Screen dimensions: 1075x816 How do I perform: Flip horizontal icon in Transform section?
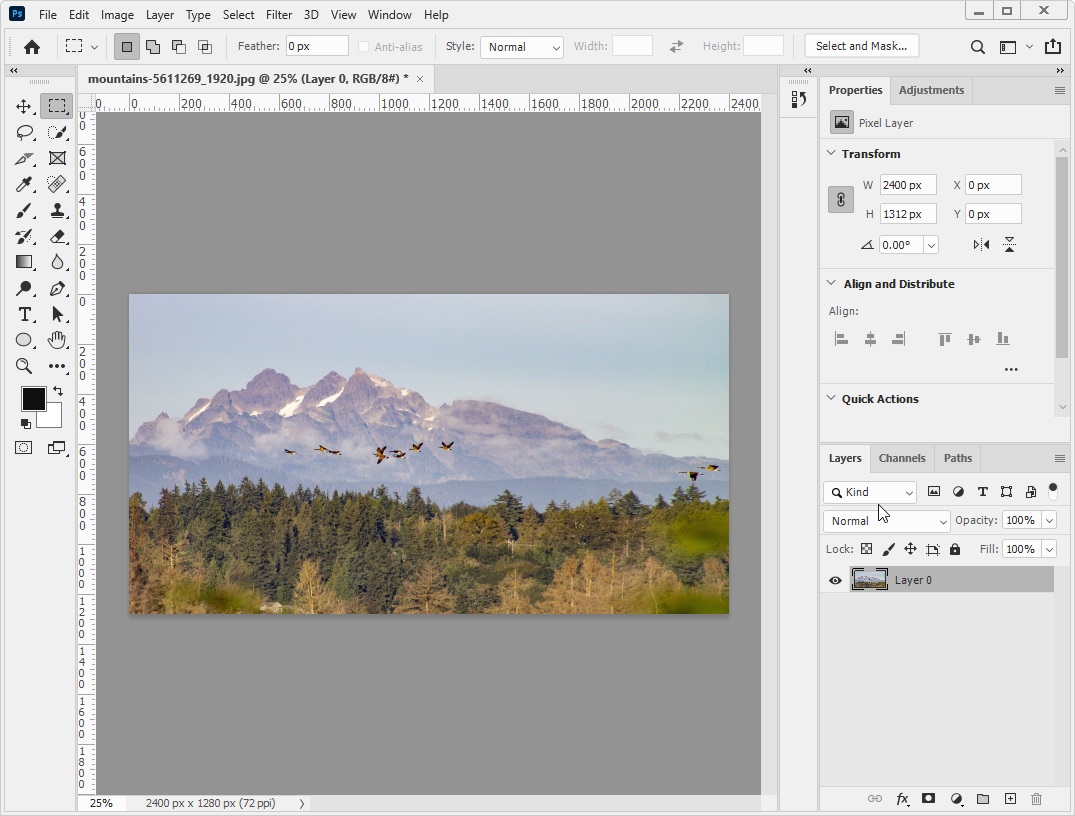click(981, 245)
